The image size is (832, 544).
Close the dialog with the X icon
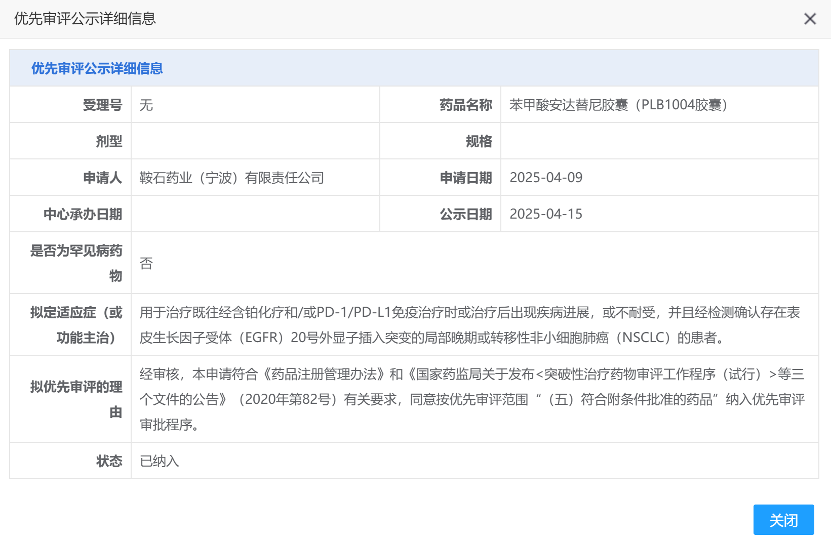coord(810,19)
